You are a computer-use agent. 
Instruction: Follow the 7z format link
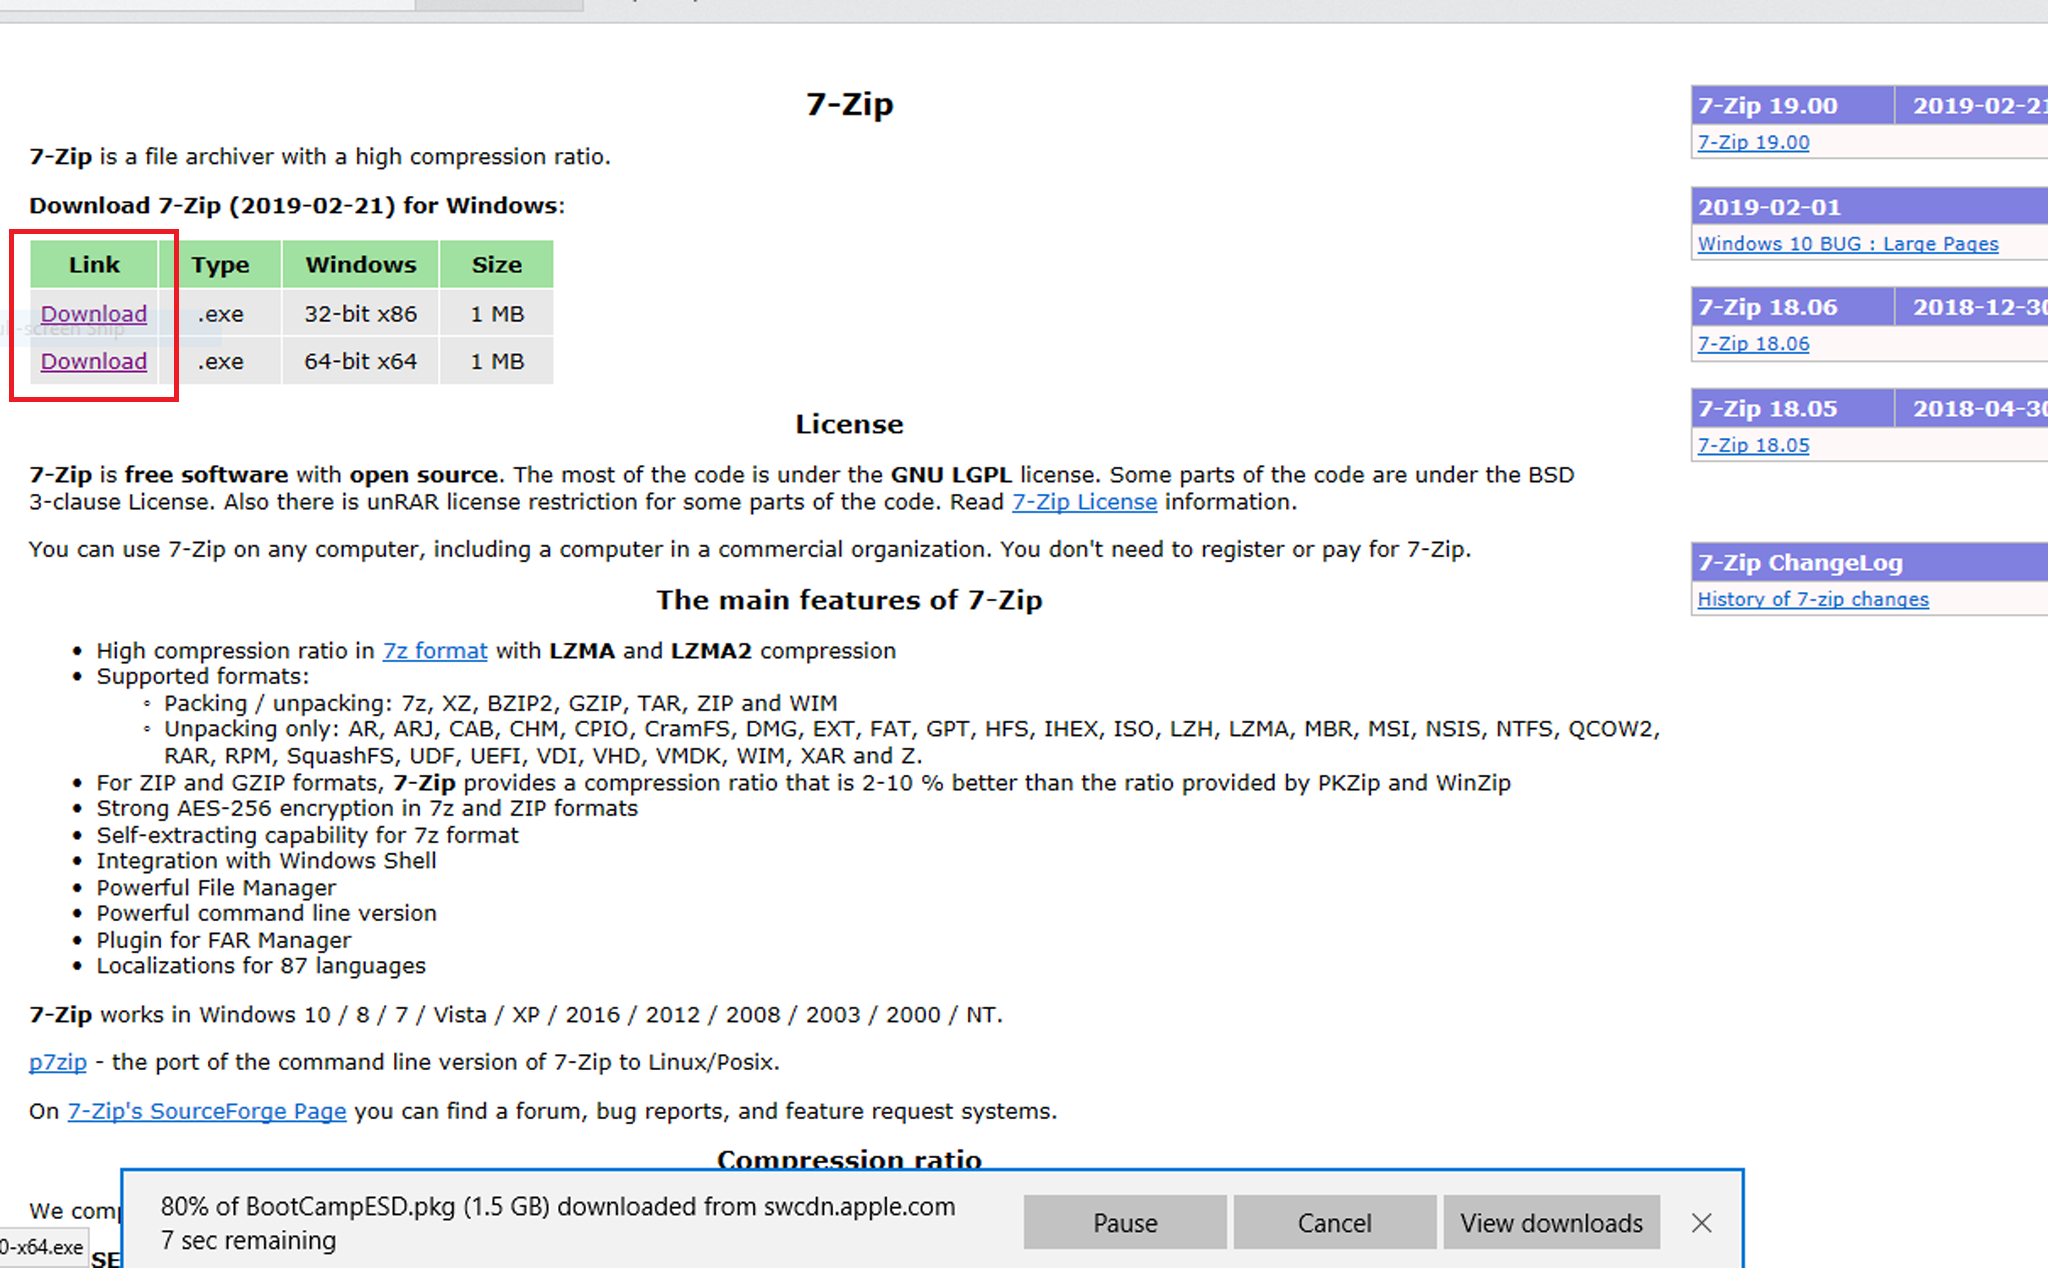[435, 651]
